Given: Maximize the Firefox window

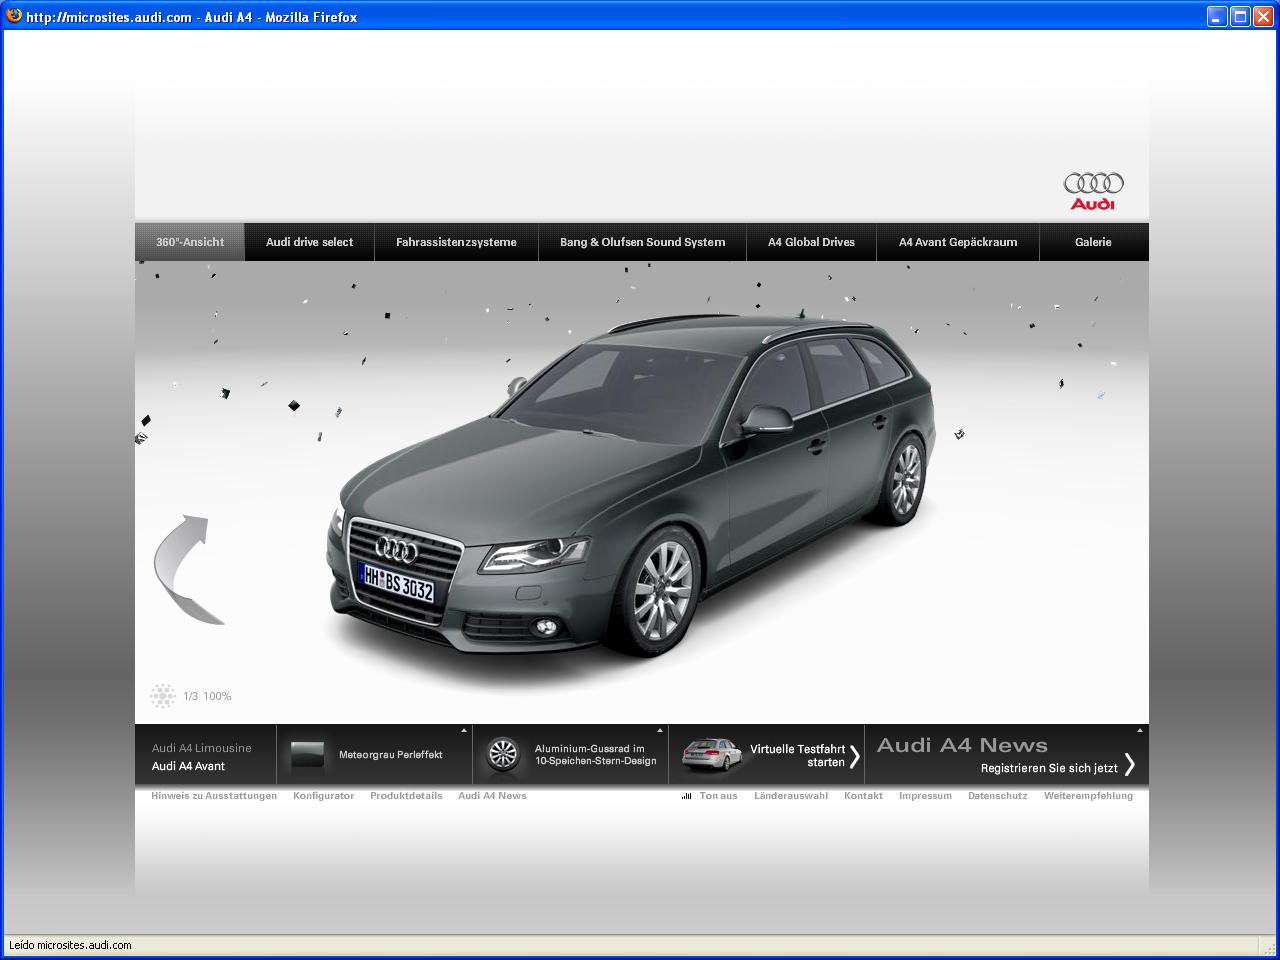Looking at the screenshot, I should point(1240,16).
